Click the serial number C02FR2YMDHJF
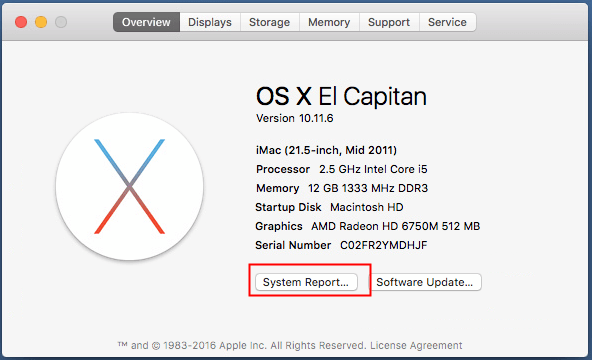 pos(384,245)
